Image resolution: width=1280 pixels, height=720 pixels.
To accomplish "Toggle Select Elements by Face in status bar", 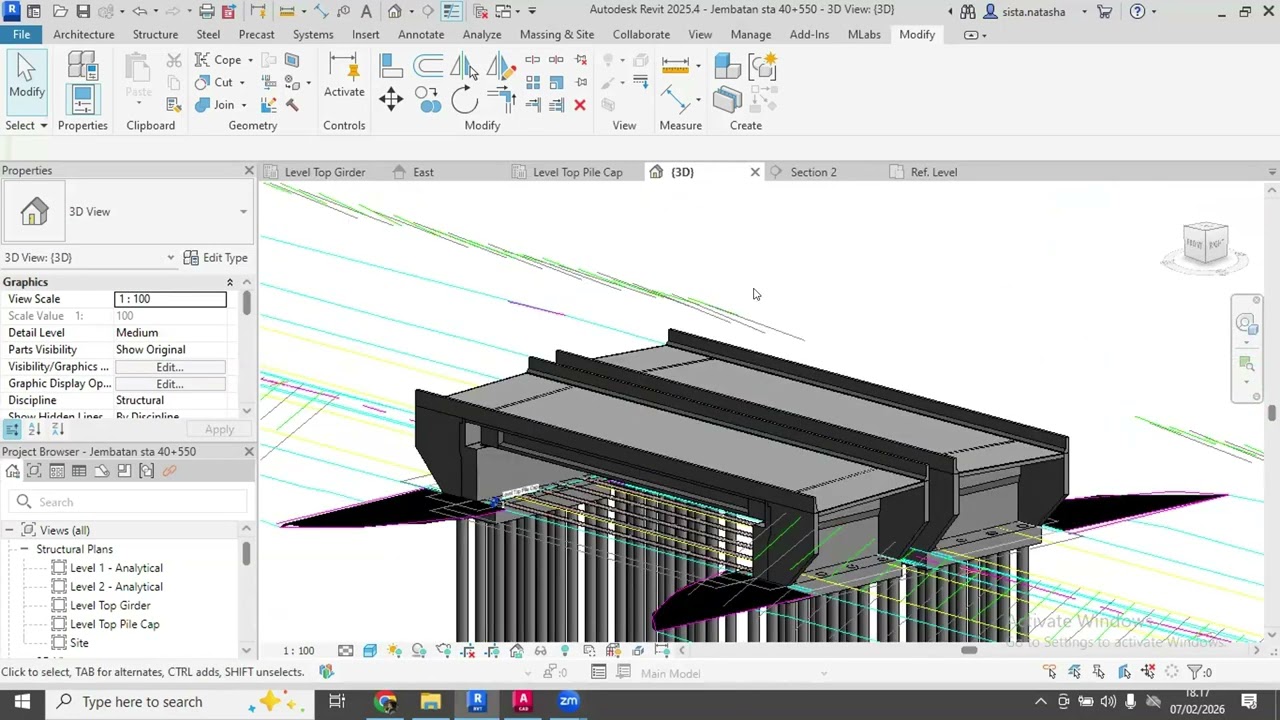I will pos(1124,672).
